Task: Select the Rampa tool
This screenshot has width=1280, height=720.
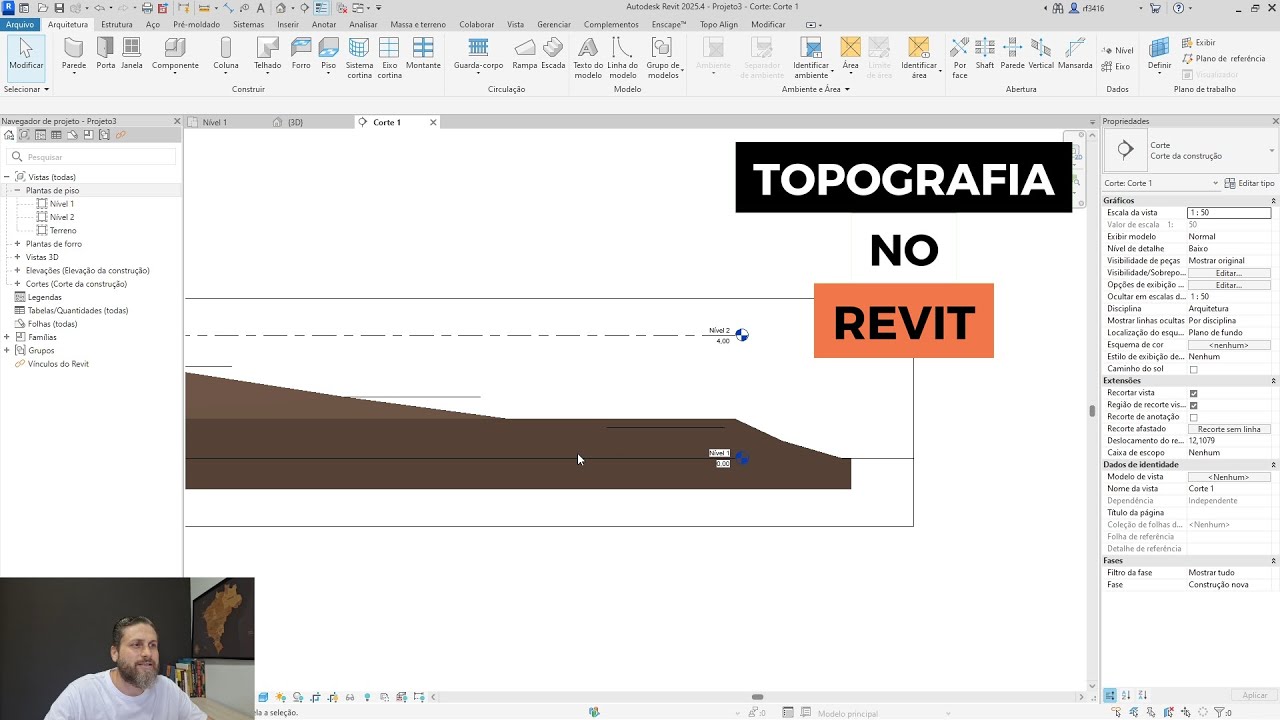Action: coord(525,54)
